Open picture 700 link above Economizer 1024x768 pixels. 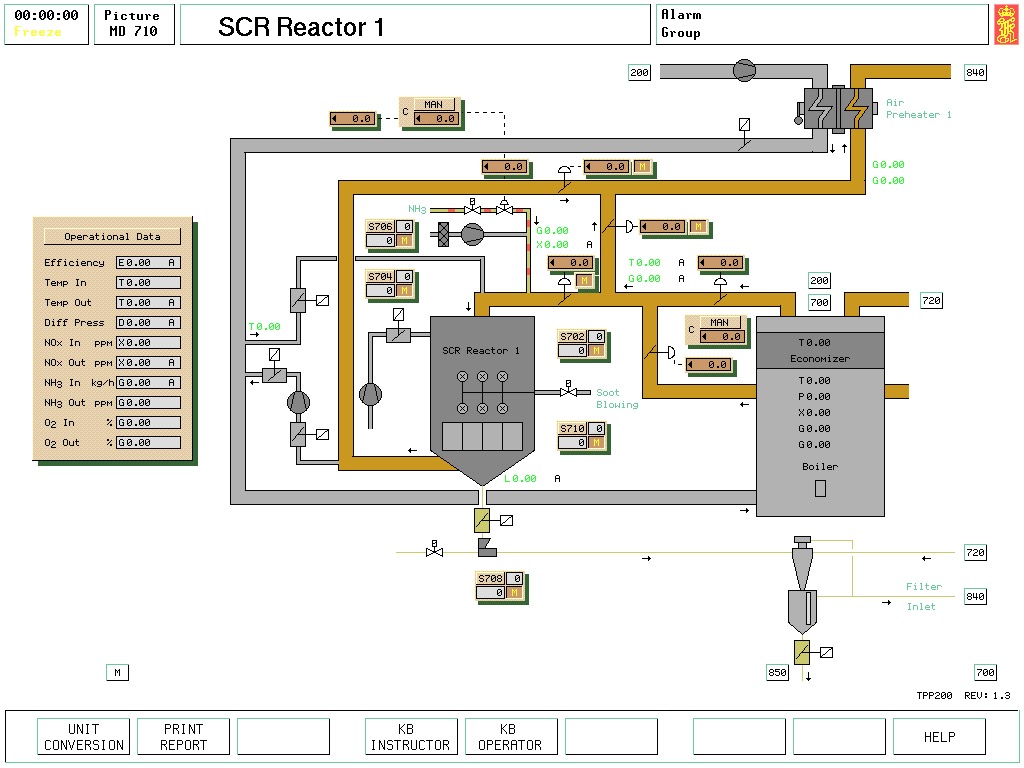pos(820,302)
